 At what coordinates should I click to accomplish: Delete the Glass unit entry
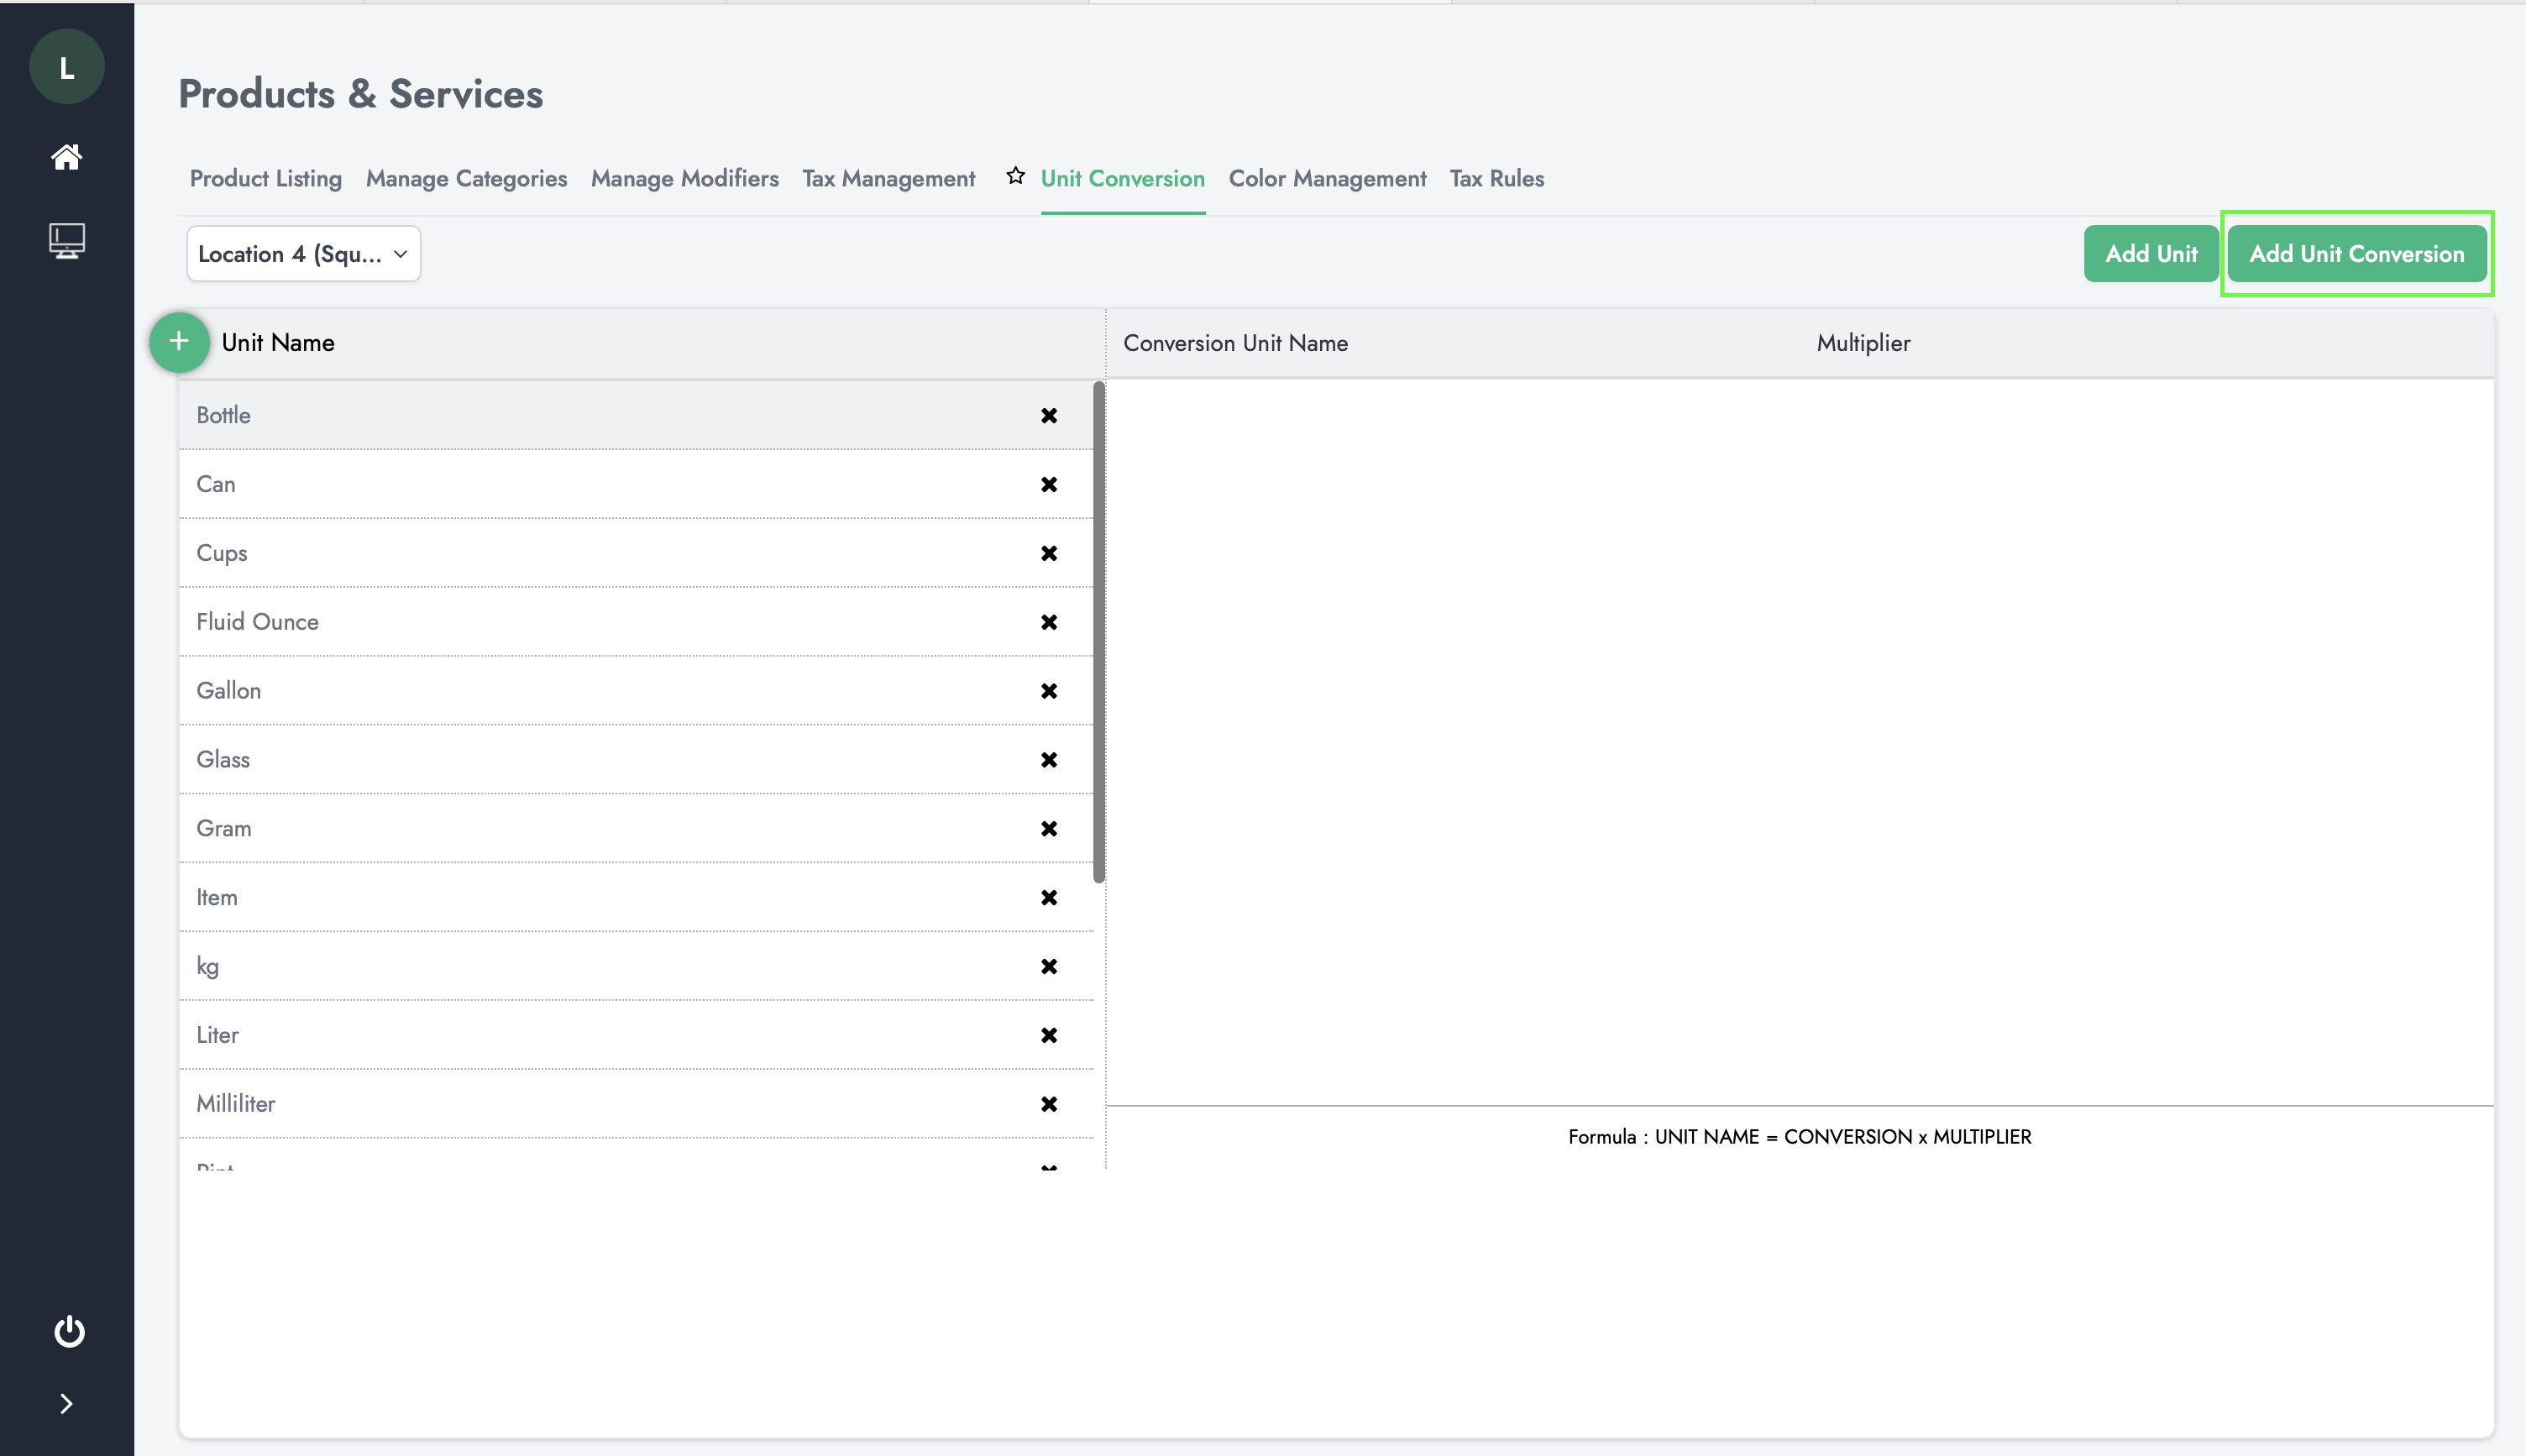coord(1048,758)
